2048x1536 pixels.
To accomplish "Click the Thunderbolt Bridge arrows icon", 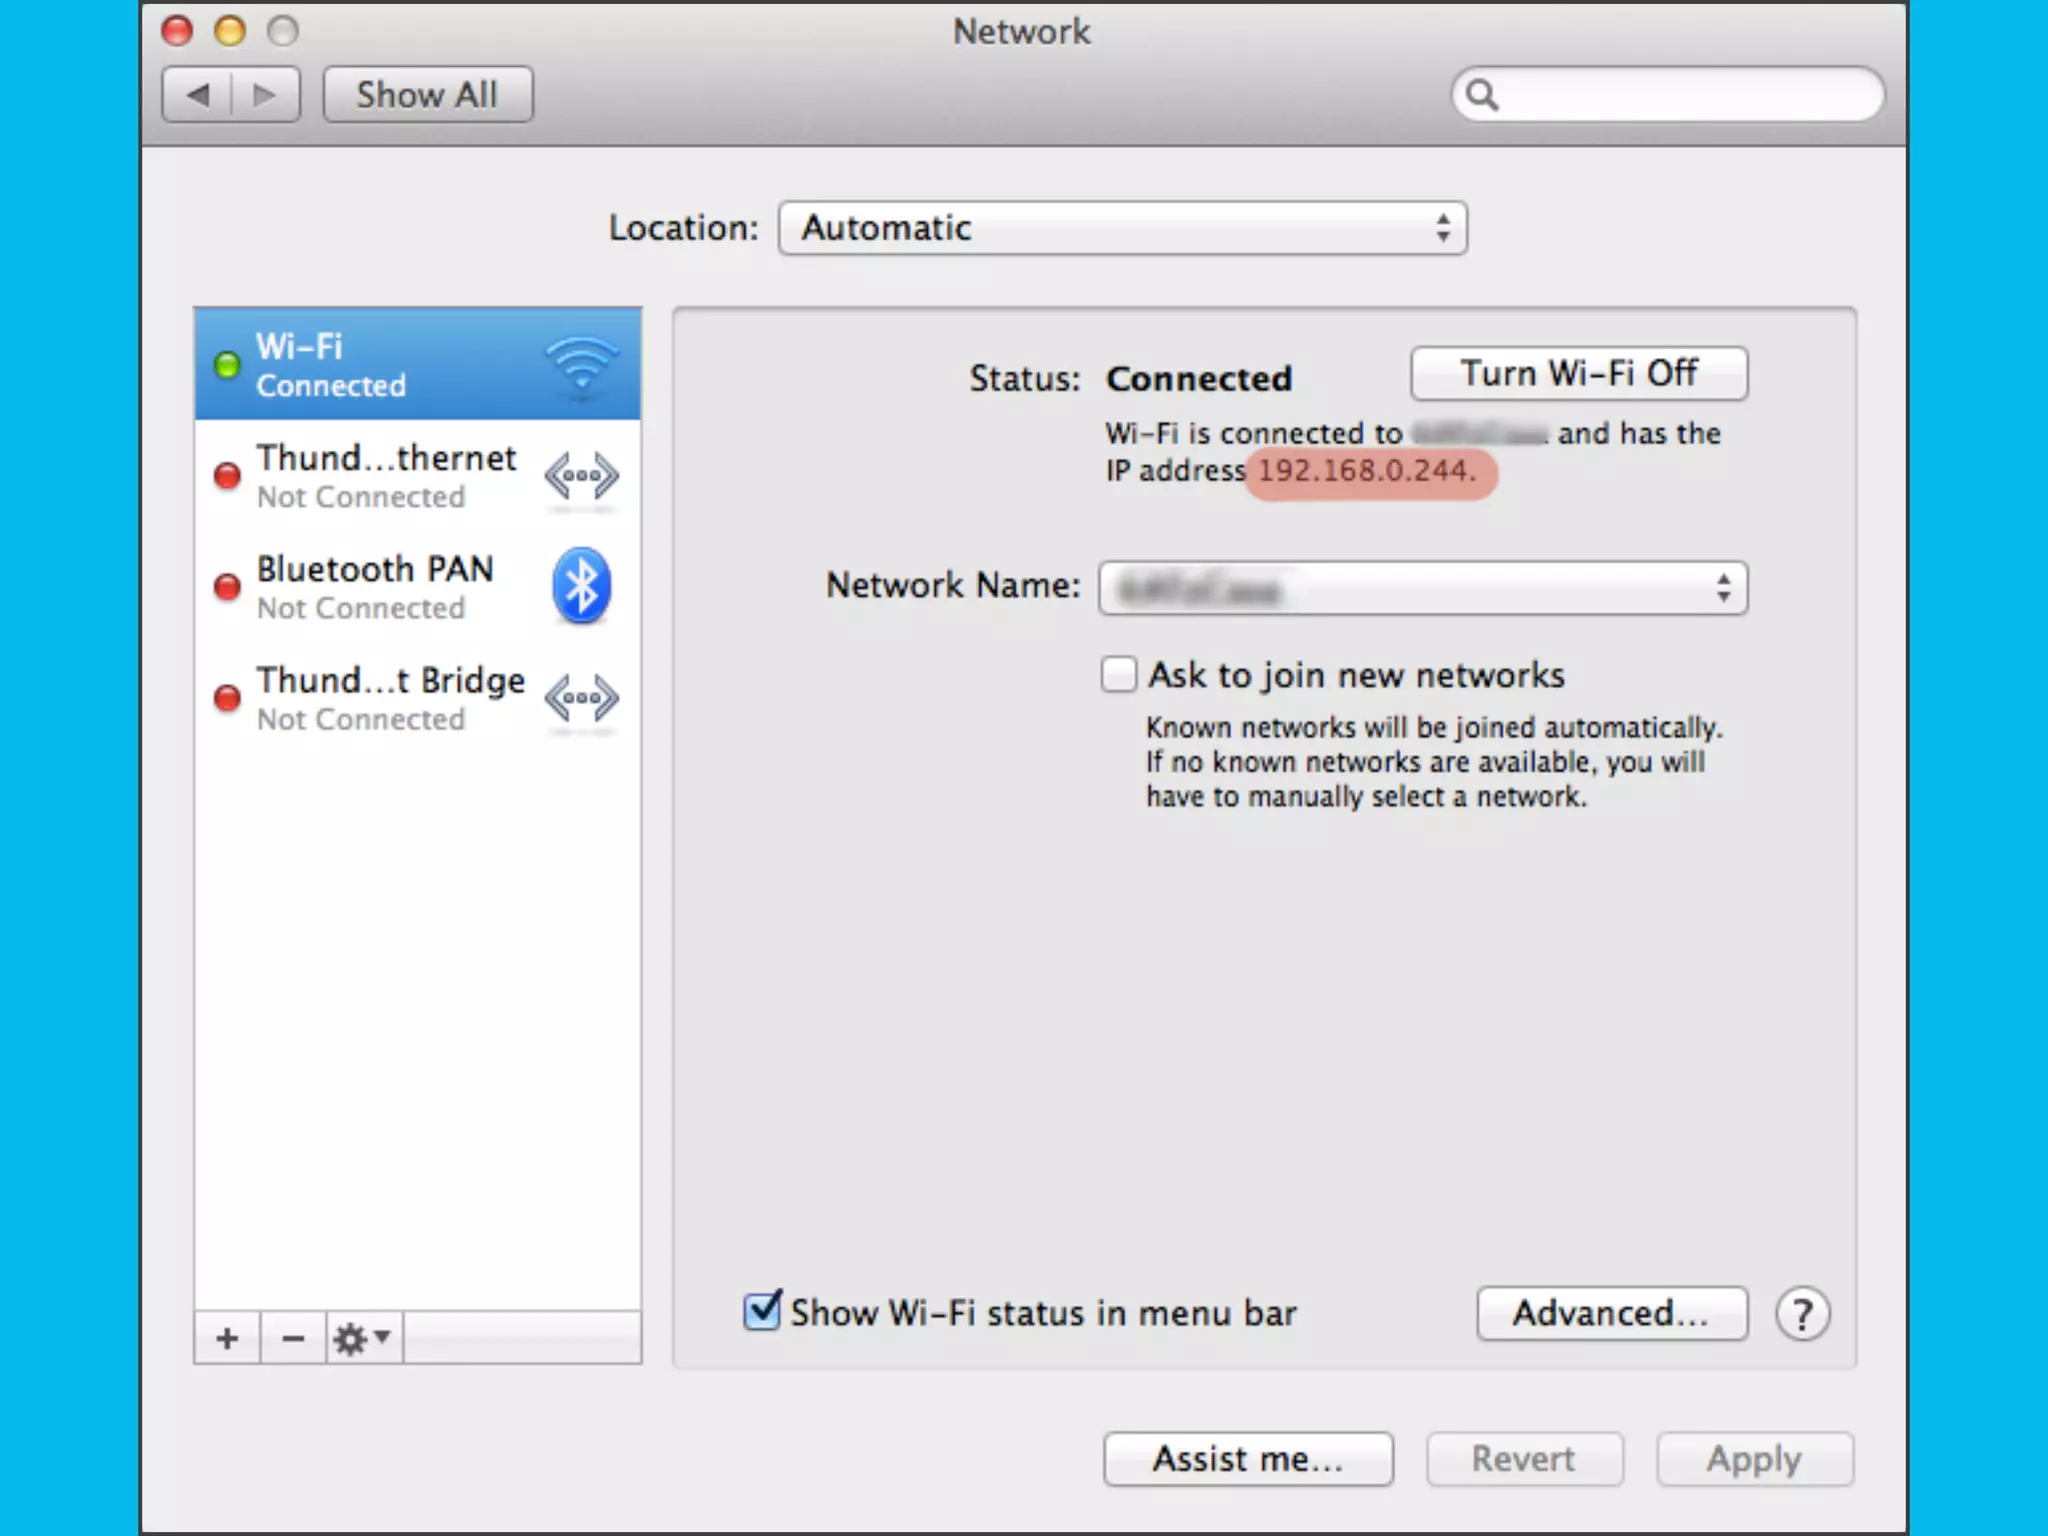I will point(581,698).
